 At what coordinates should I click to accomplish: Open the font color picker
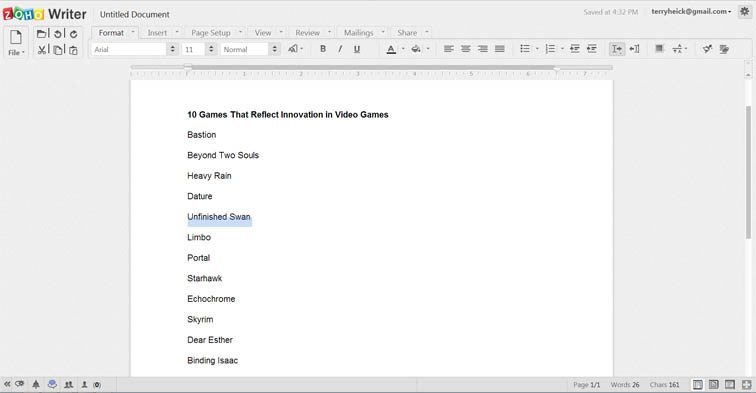click(x=392, y=49)
